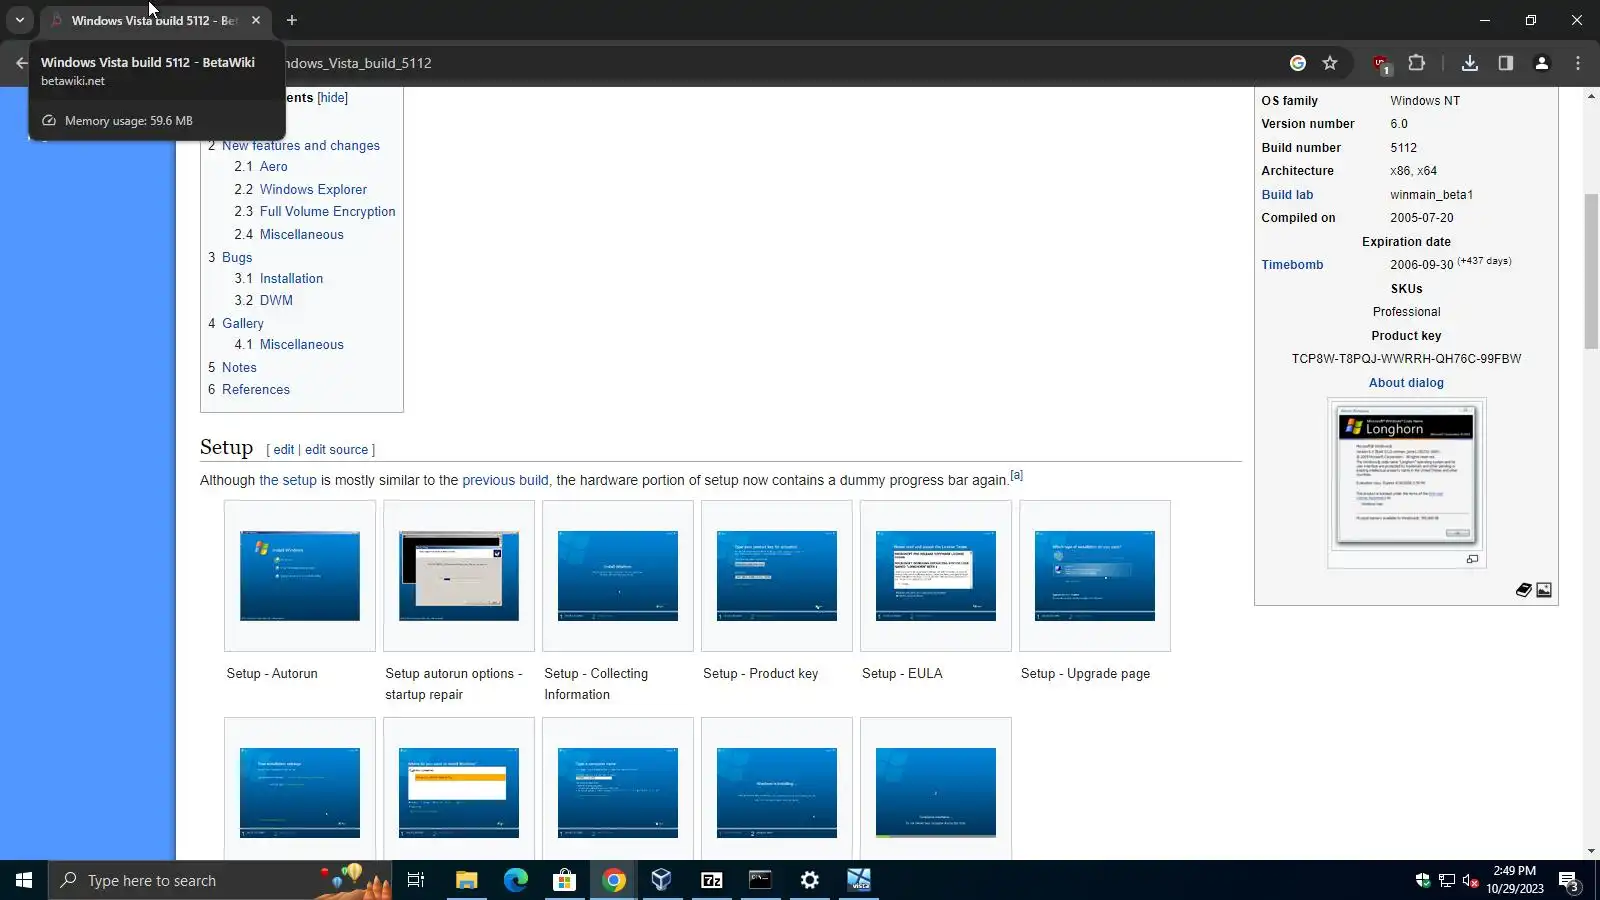Open 7-Zip from the taskbar
Screen dimensions: 1600x900
tap(711, 880)
